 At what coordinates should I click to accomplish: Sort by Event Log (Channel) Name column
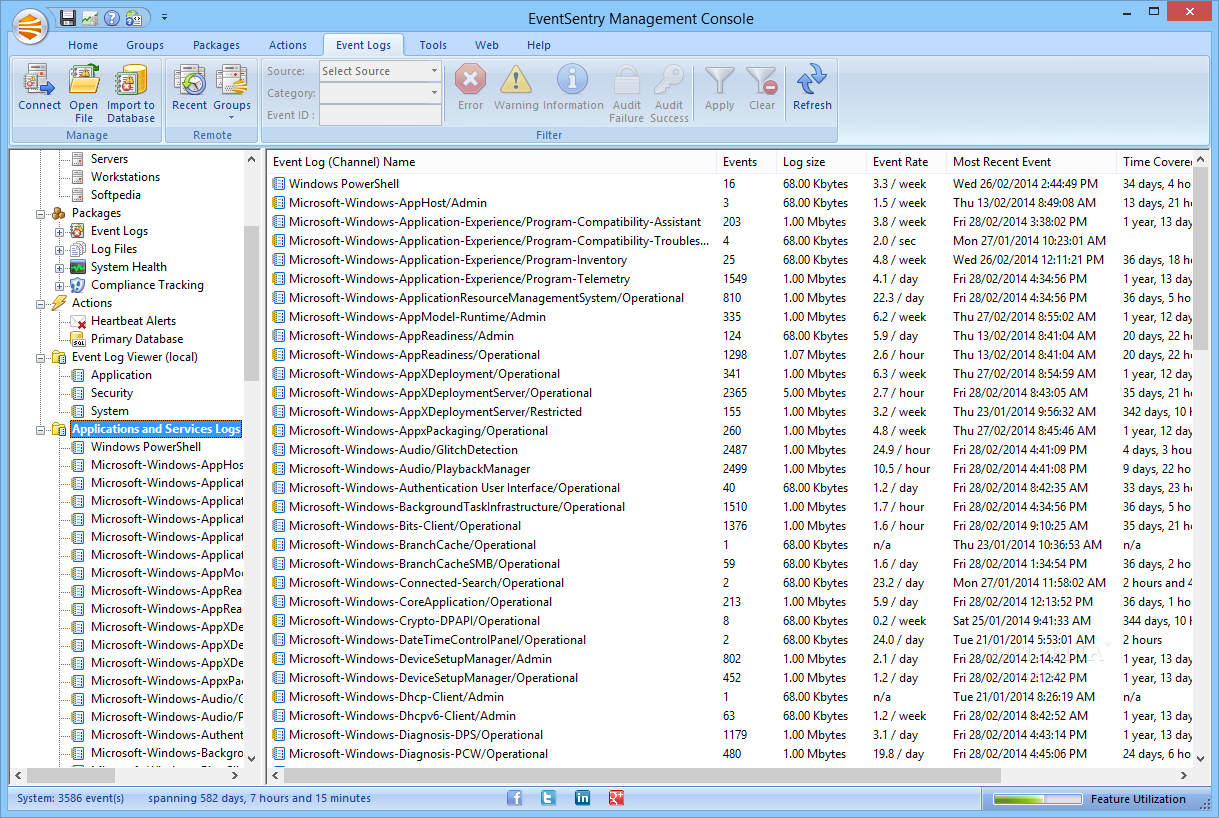click(492, 162)
